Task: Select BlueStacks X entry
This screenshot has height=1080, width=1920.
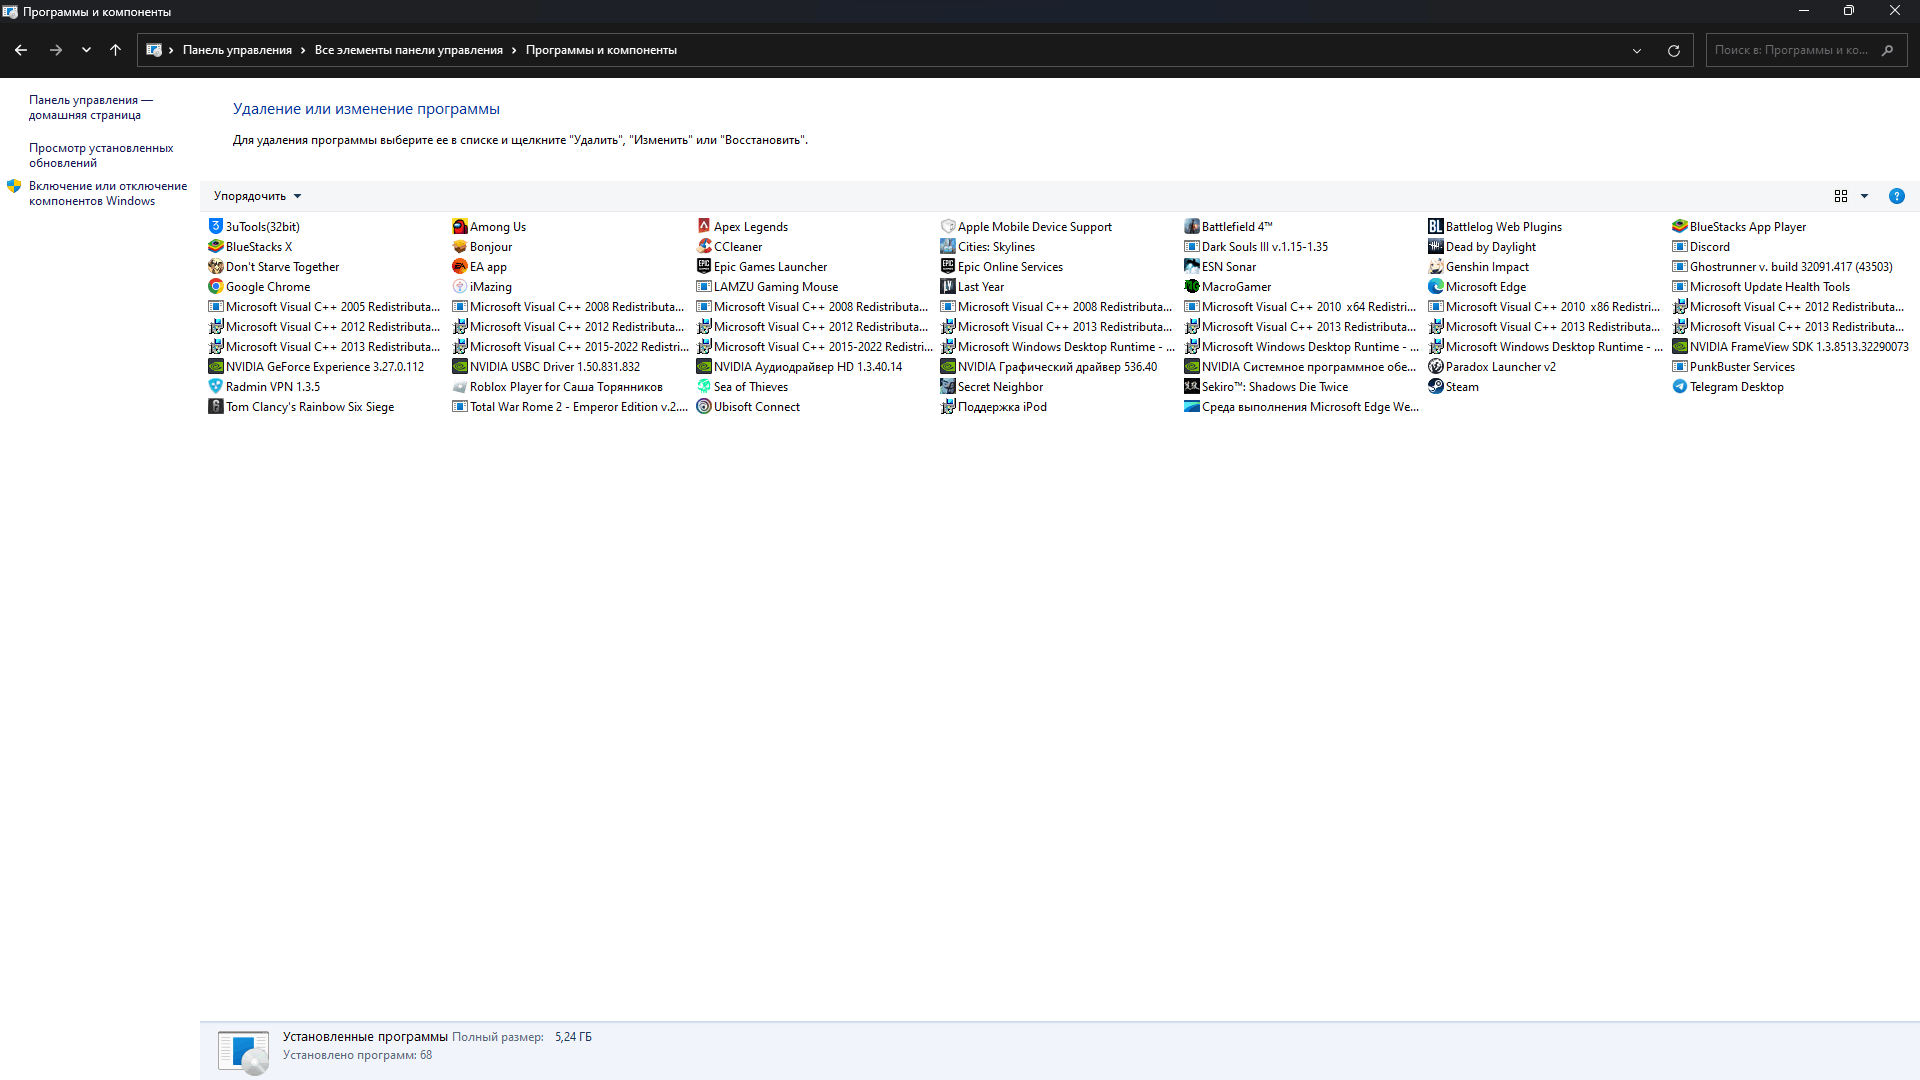Action: (250, 246)
